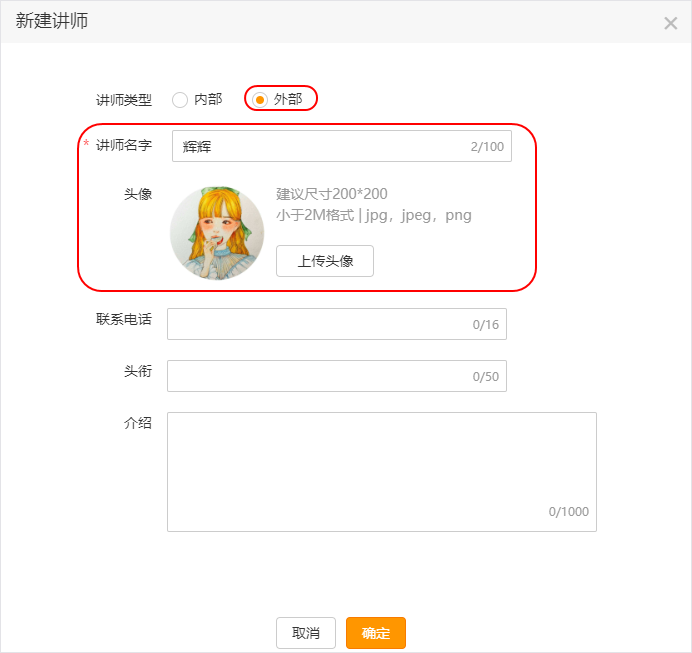Image resolution: width=692 pixels, height=653 pixels.
Task: Click the 取消 button
Action: pyautogui.click(x=306, y=633)
